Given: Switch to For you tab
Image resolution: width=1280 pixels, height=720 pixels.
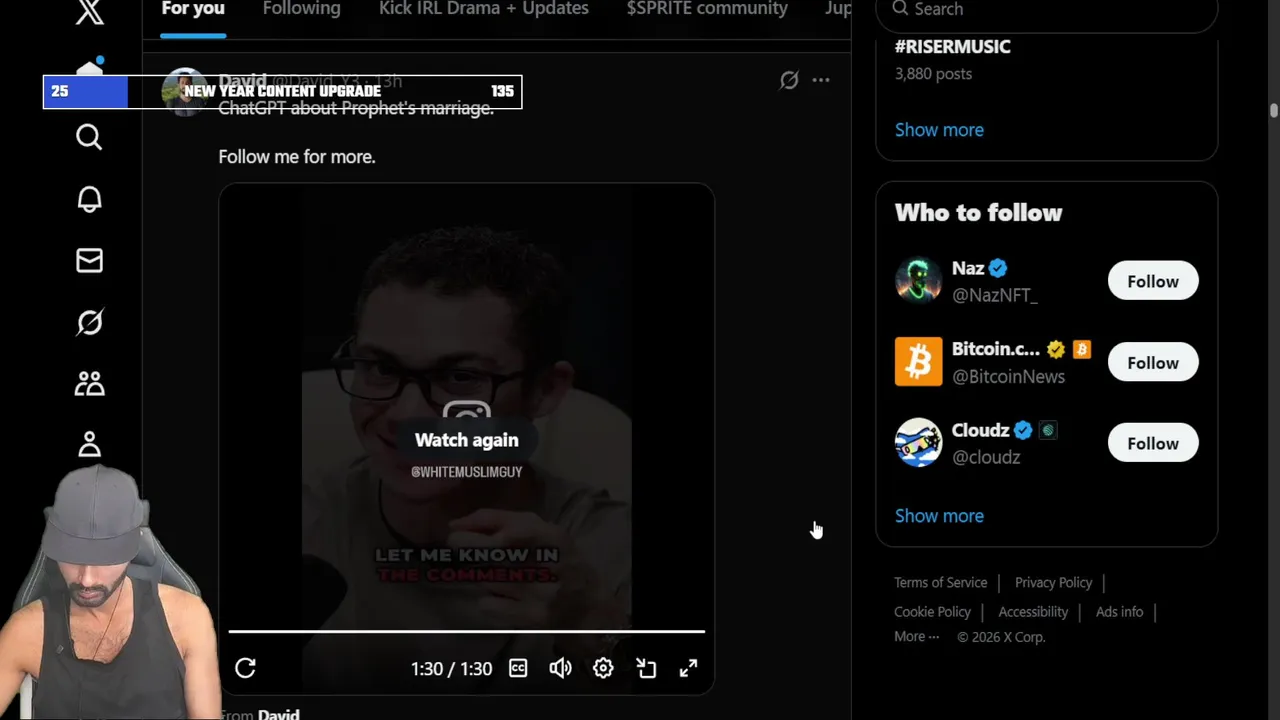Looking at the screenshot, I should point(193,9).
